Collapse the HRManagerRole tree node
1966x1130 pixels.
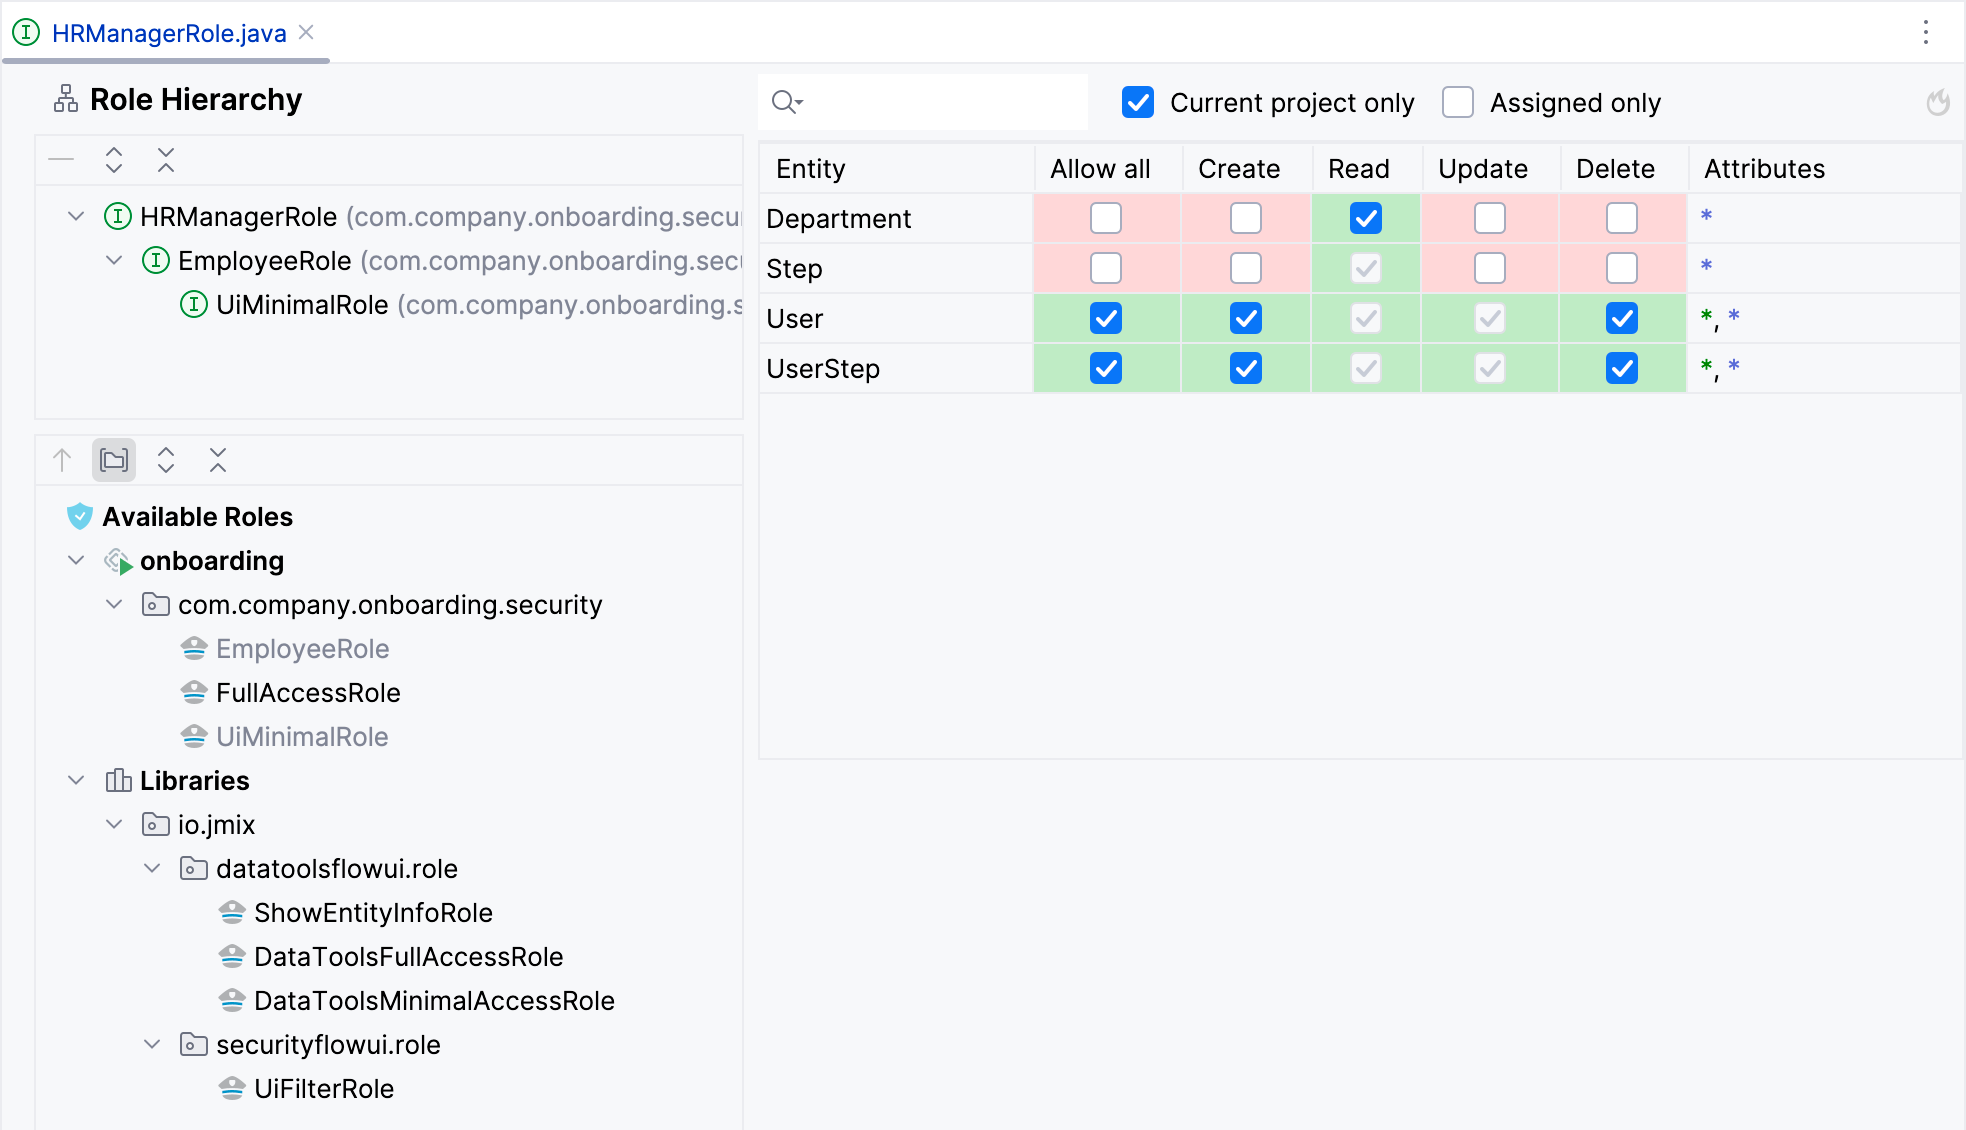(76, 216)
